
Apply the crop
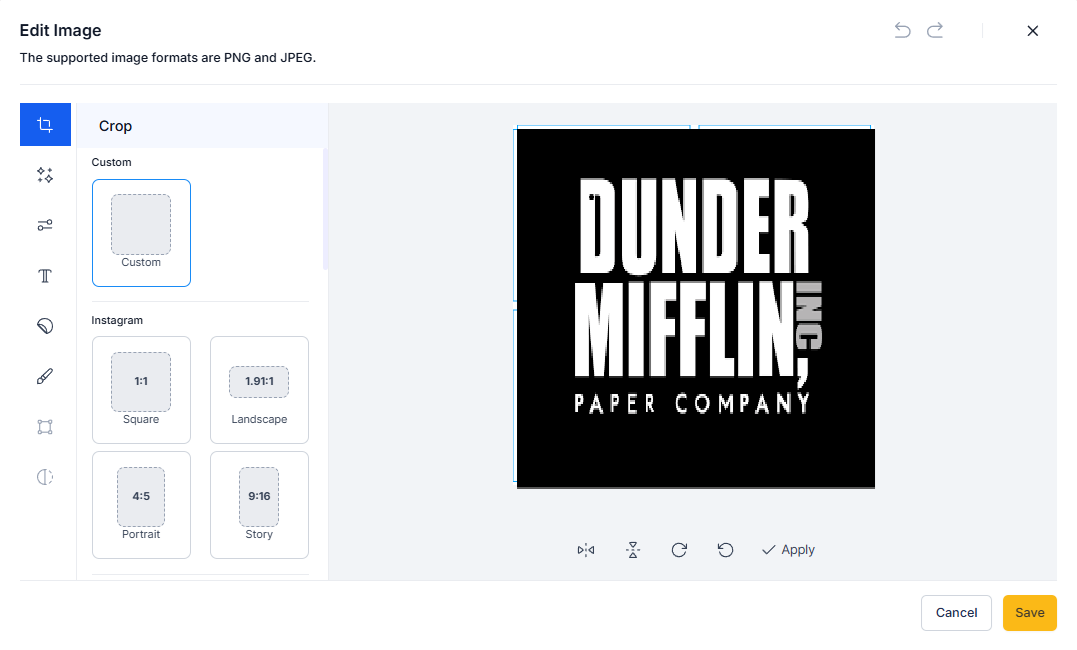789,550
